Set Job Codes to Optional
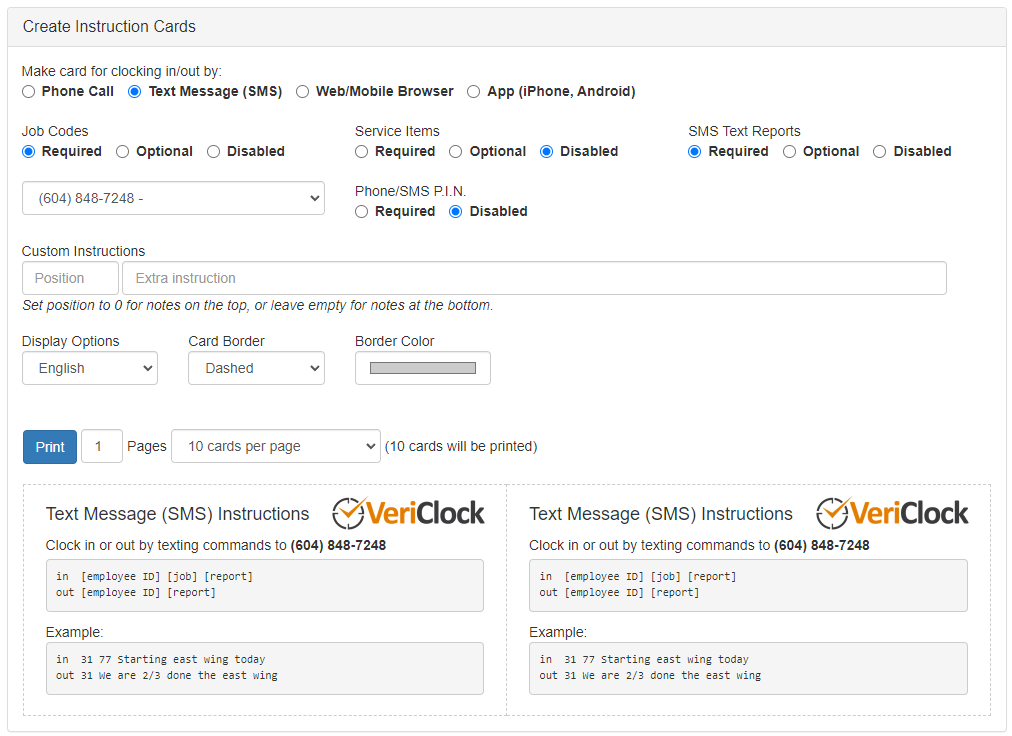This screenshot has width=1012, height=736. pos(122,151)
